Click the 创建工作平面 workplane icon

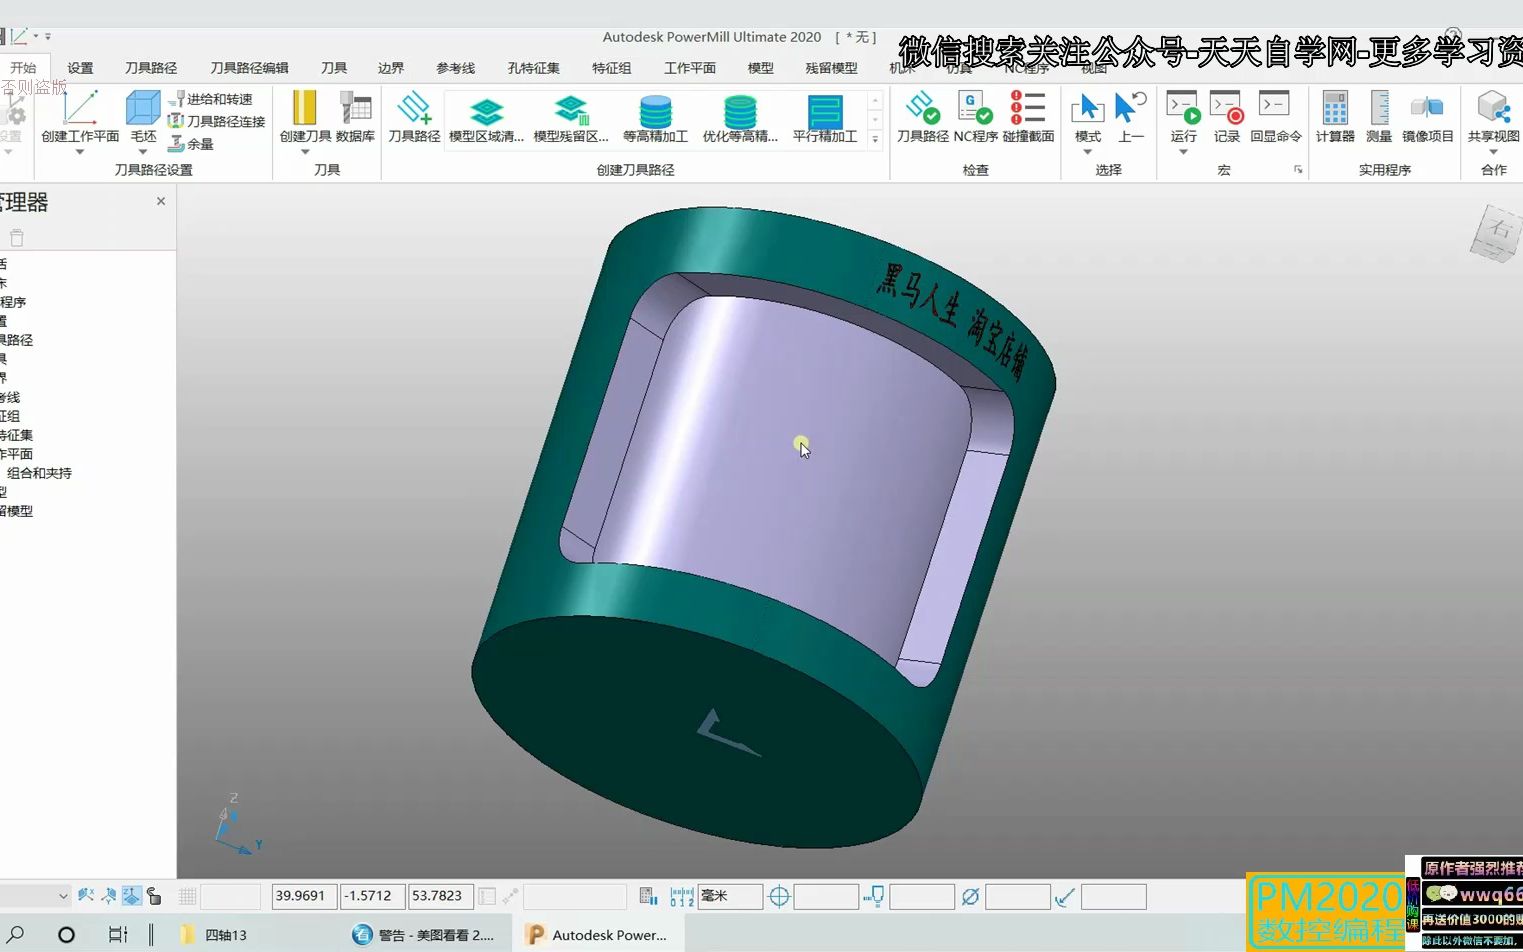click(80, 108)
